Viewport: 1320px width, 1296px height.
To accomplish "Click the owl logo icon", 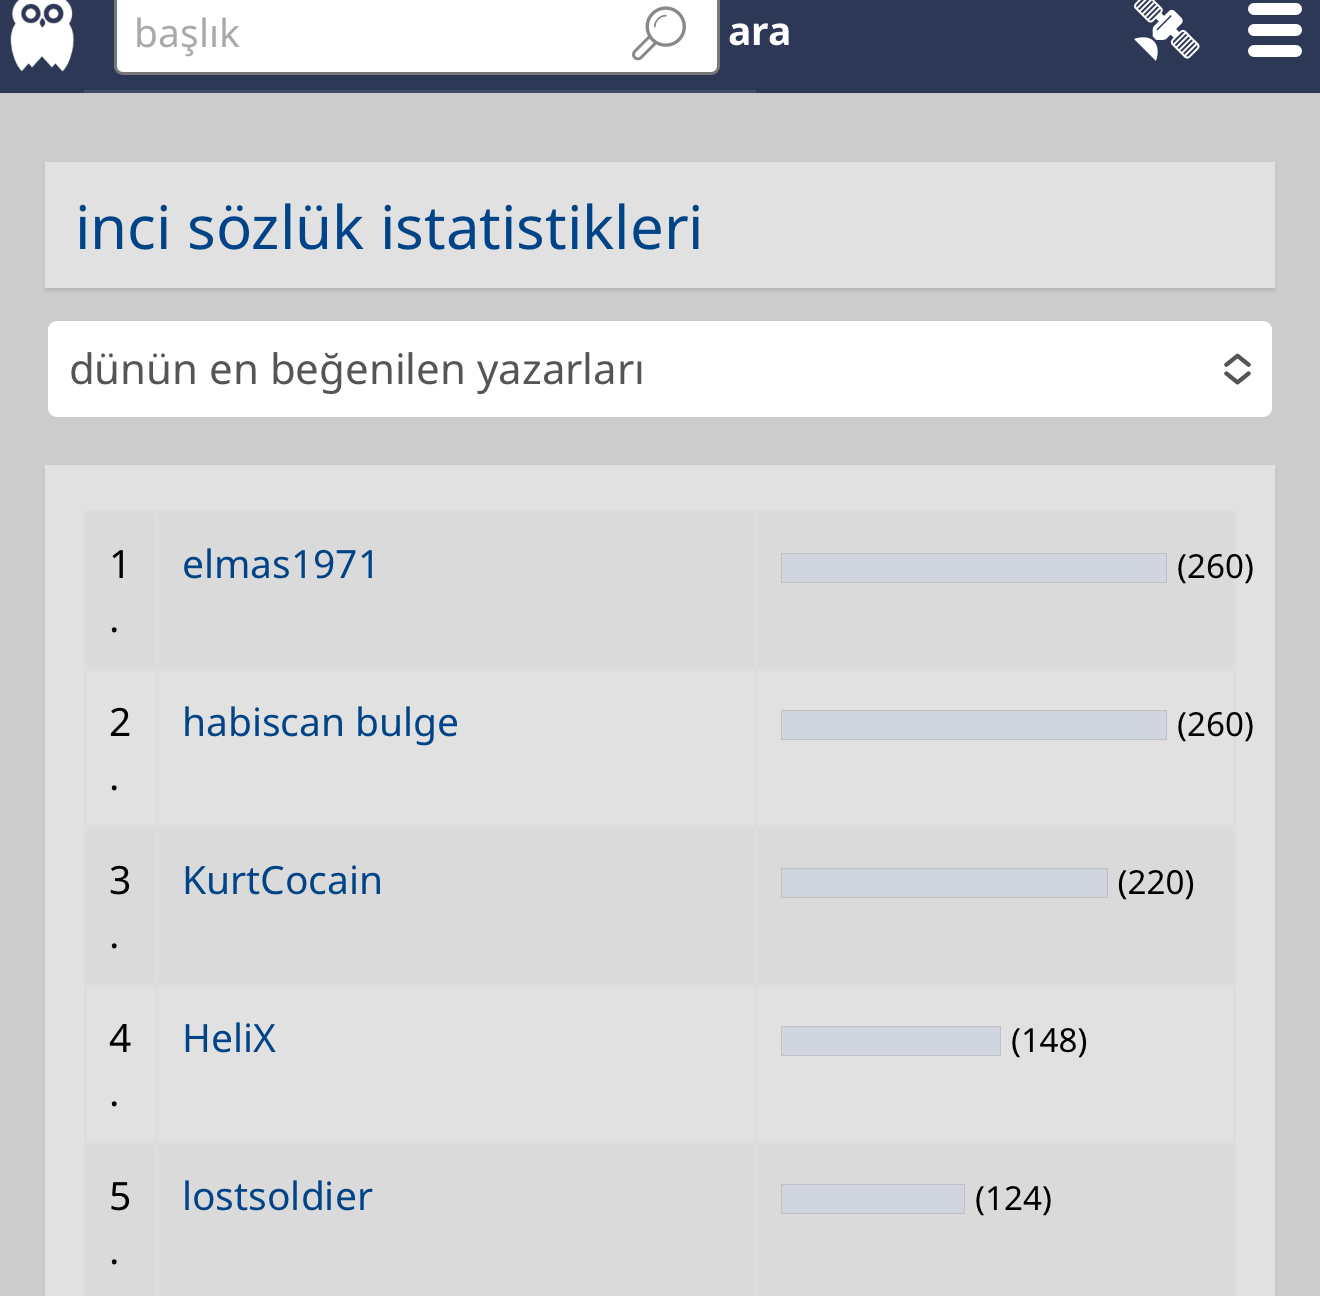I will [42, 35].
